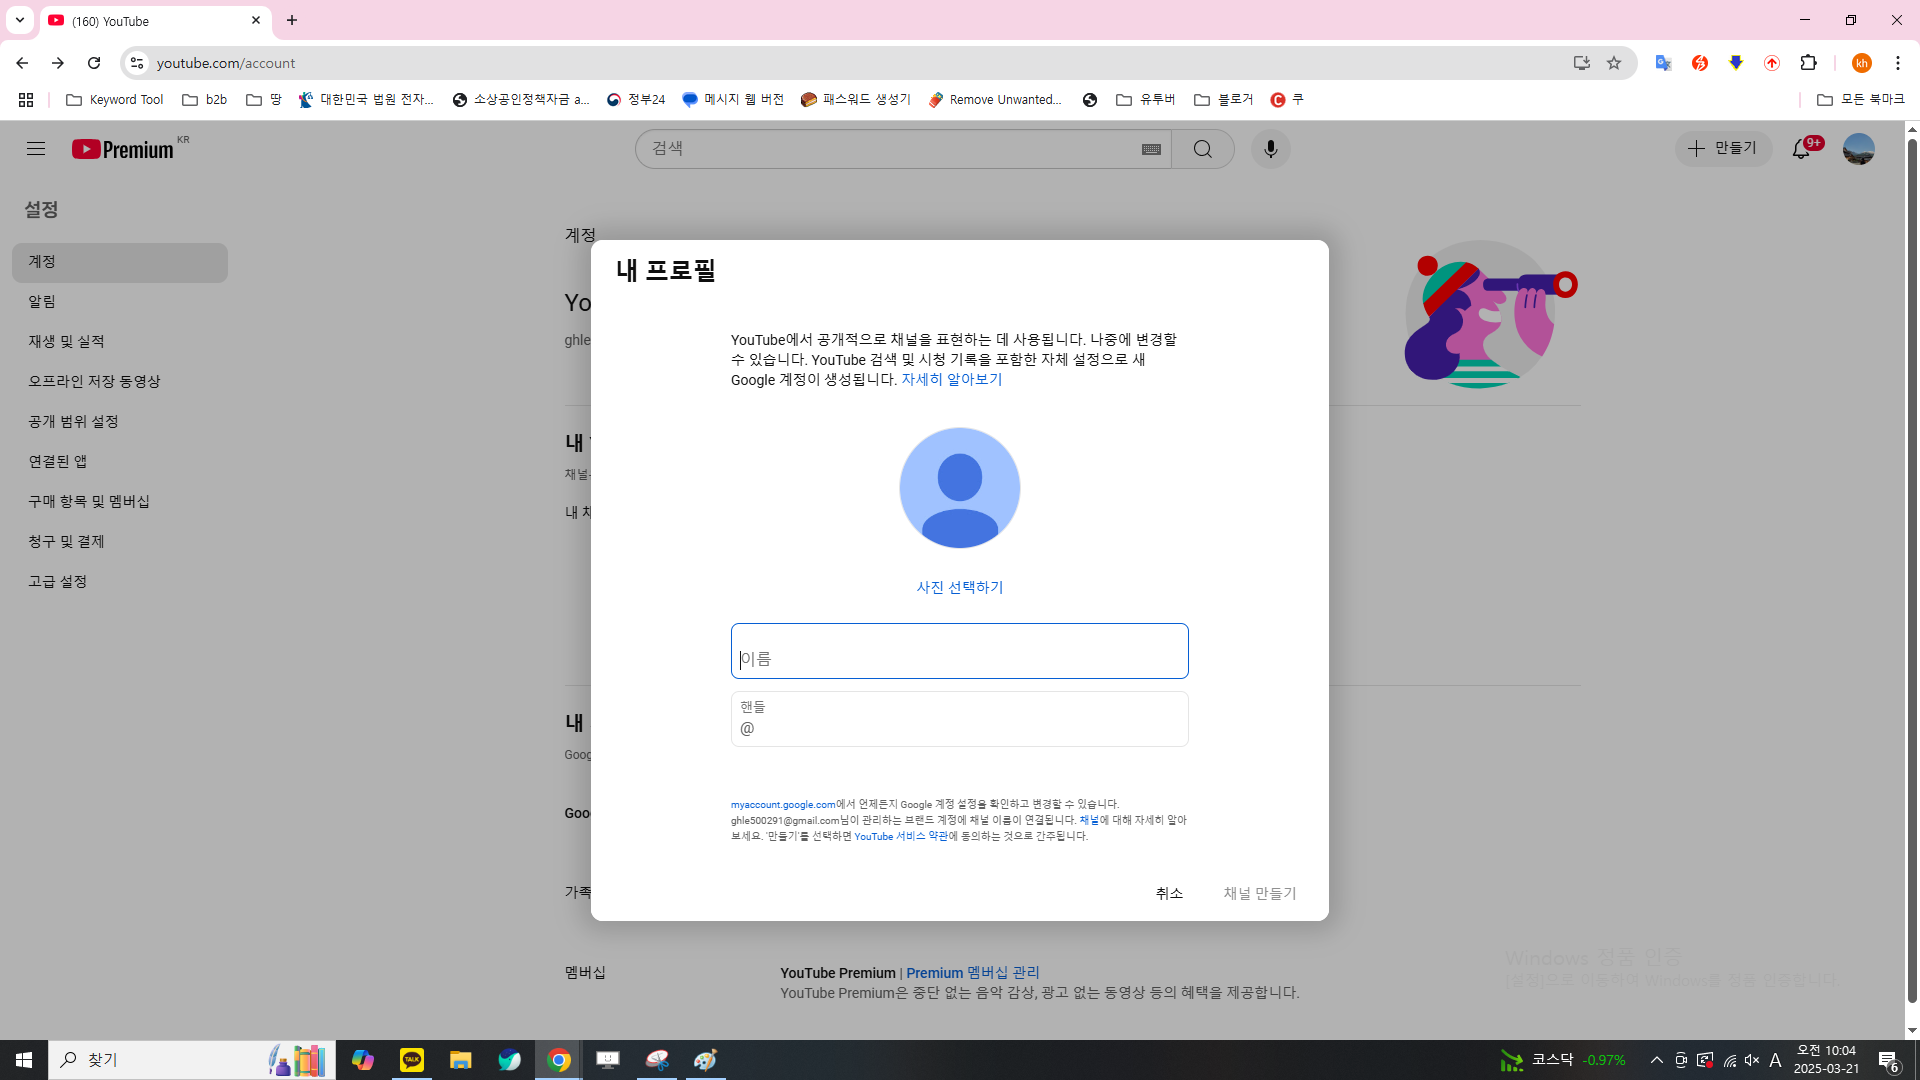Click the search magnifier button
Viewport: 1920px width, 1080px height.
coord(1202,149)
